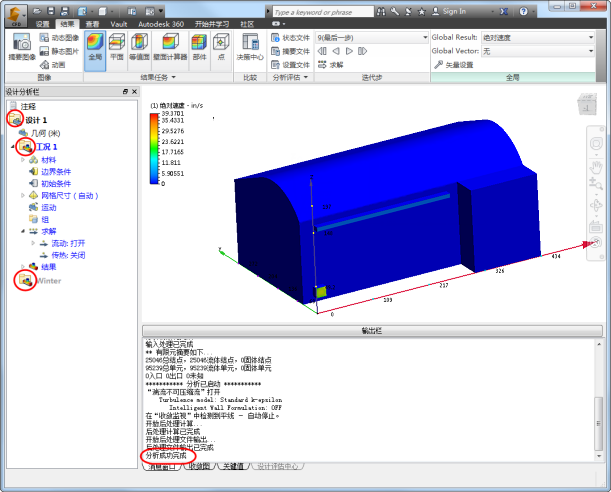Click the pan hand icon in navigation bar
The width and height of the screenshot is (611, 492).
[595, 167]
